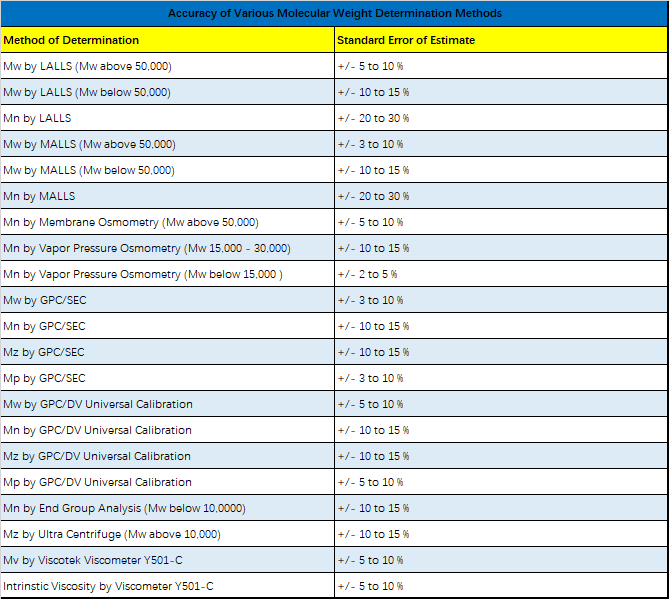Select Mp by GPC/DV Universal Calibration cell
Viewport: 669px width, 599px height.
point(167,482)
